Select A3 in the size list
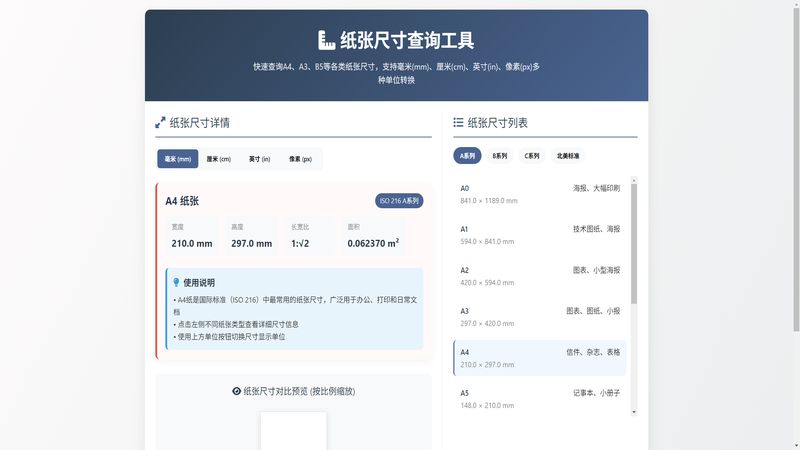The image size is (800, 450). coord(540,317)
